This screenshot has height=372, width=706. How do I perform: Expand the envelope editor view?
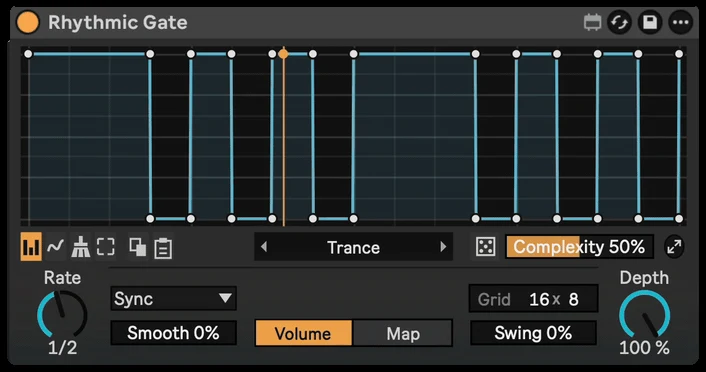pos(674,247)
